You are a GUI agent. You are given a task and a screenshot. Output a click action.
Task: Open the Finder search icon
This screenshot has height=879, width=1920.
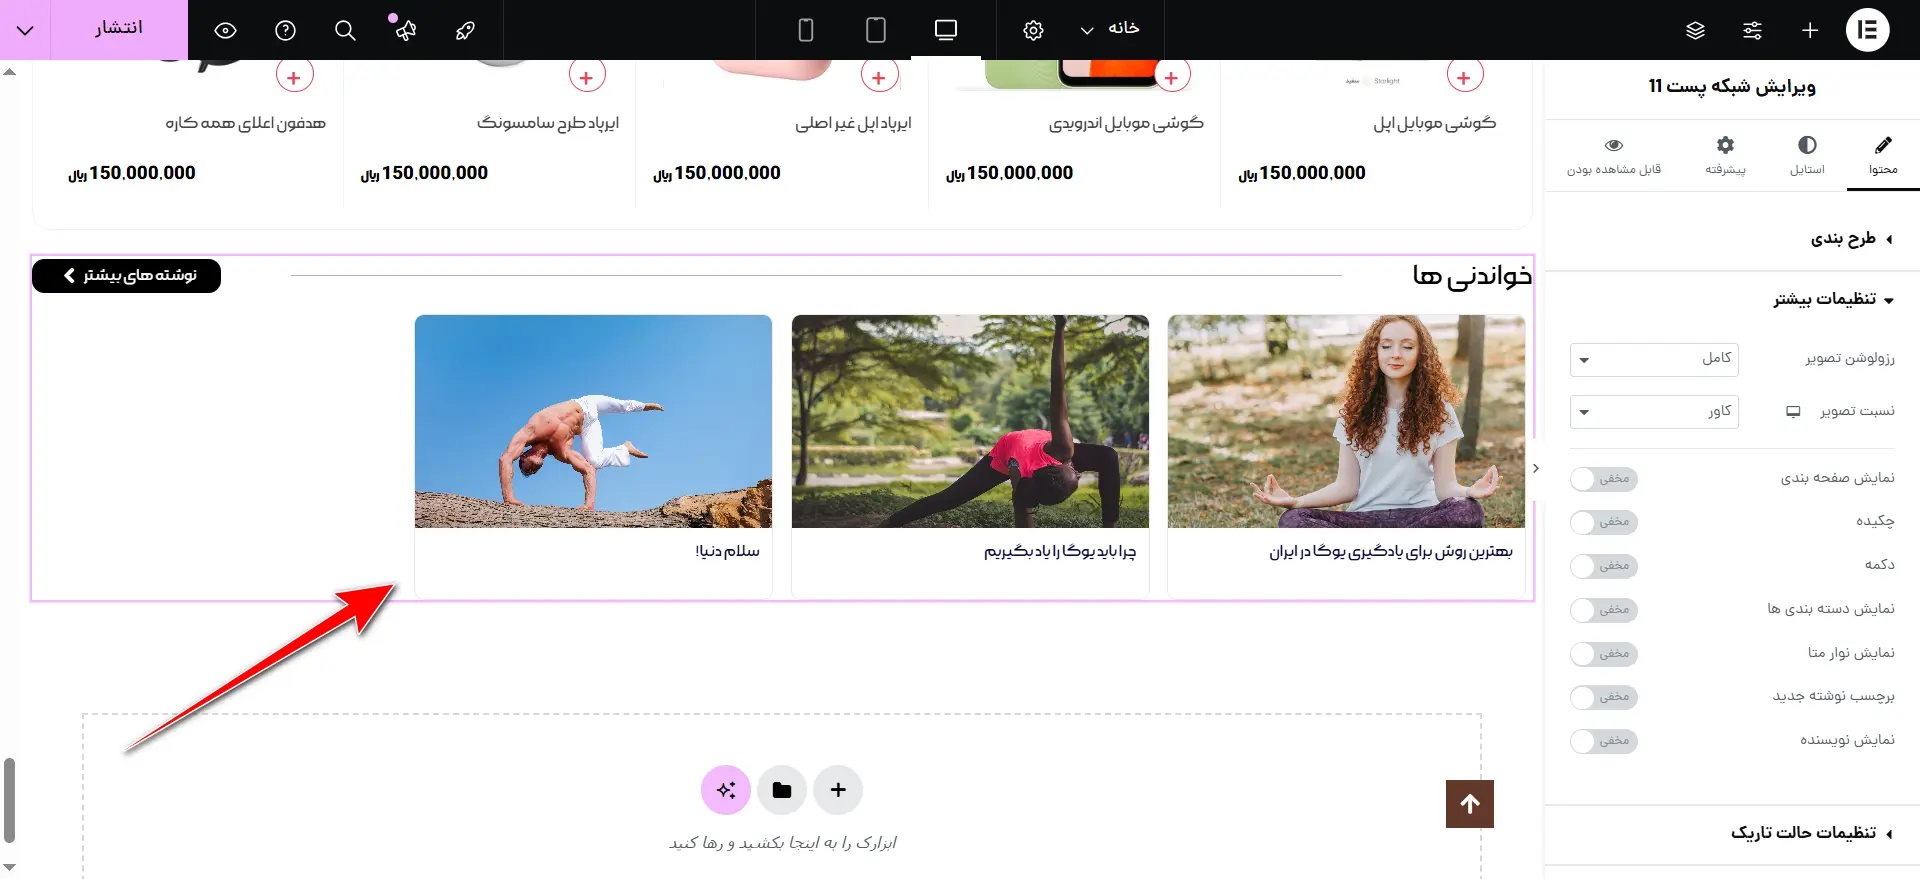345,30
